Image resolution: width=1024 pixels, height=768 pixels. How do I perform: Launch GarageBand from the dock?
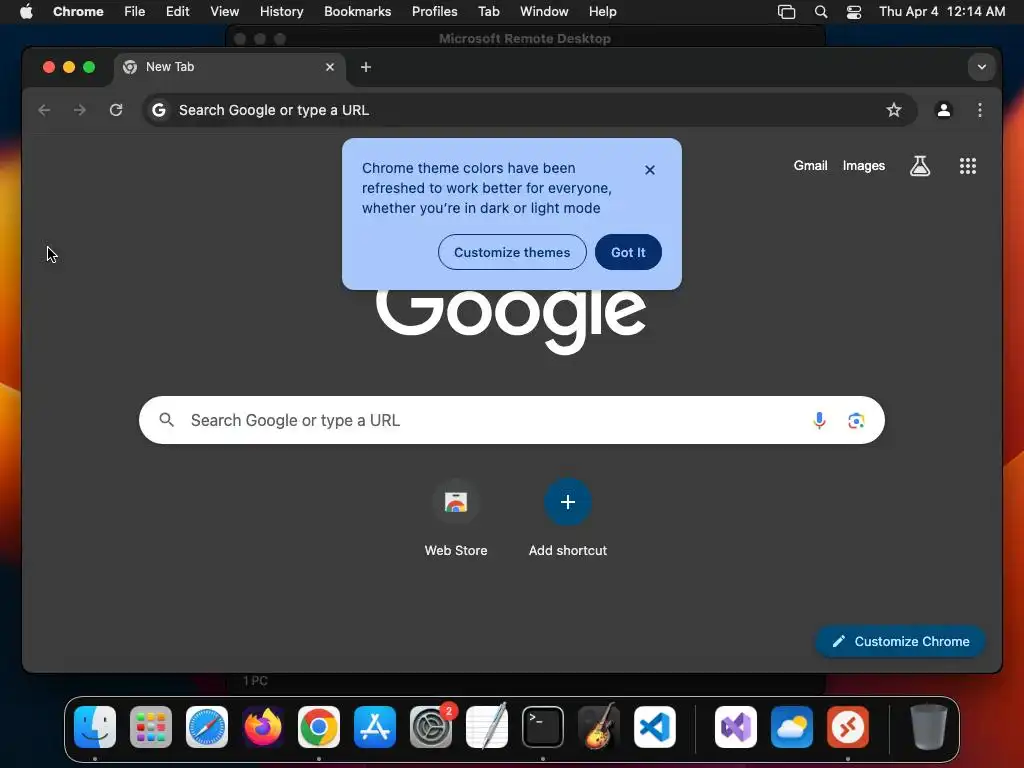[598, 727]
